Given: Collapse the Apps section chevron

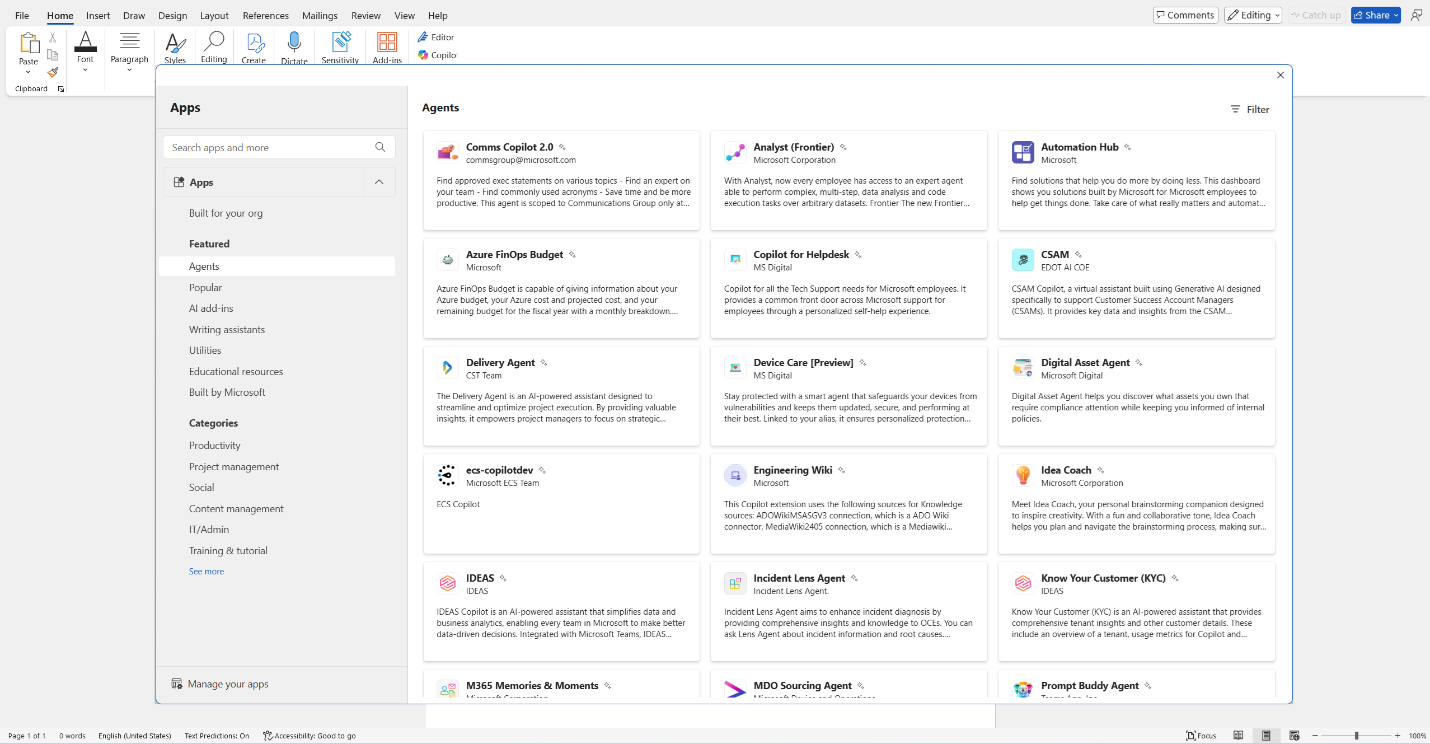Looking at the screenshot, I should tap(379, 182).
